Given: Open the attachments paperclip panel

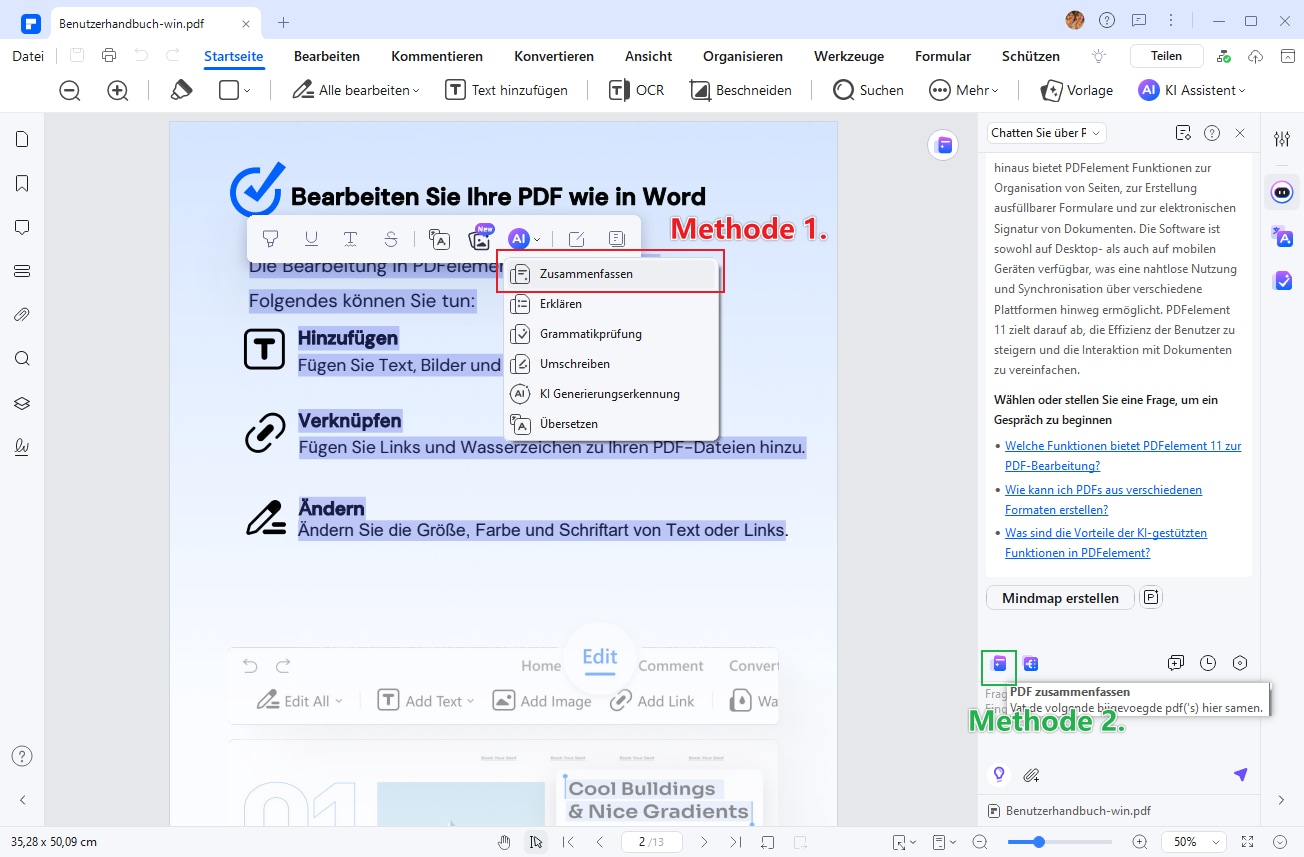Looking at the screenshot, I should pos(22,315).
